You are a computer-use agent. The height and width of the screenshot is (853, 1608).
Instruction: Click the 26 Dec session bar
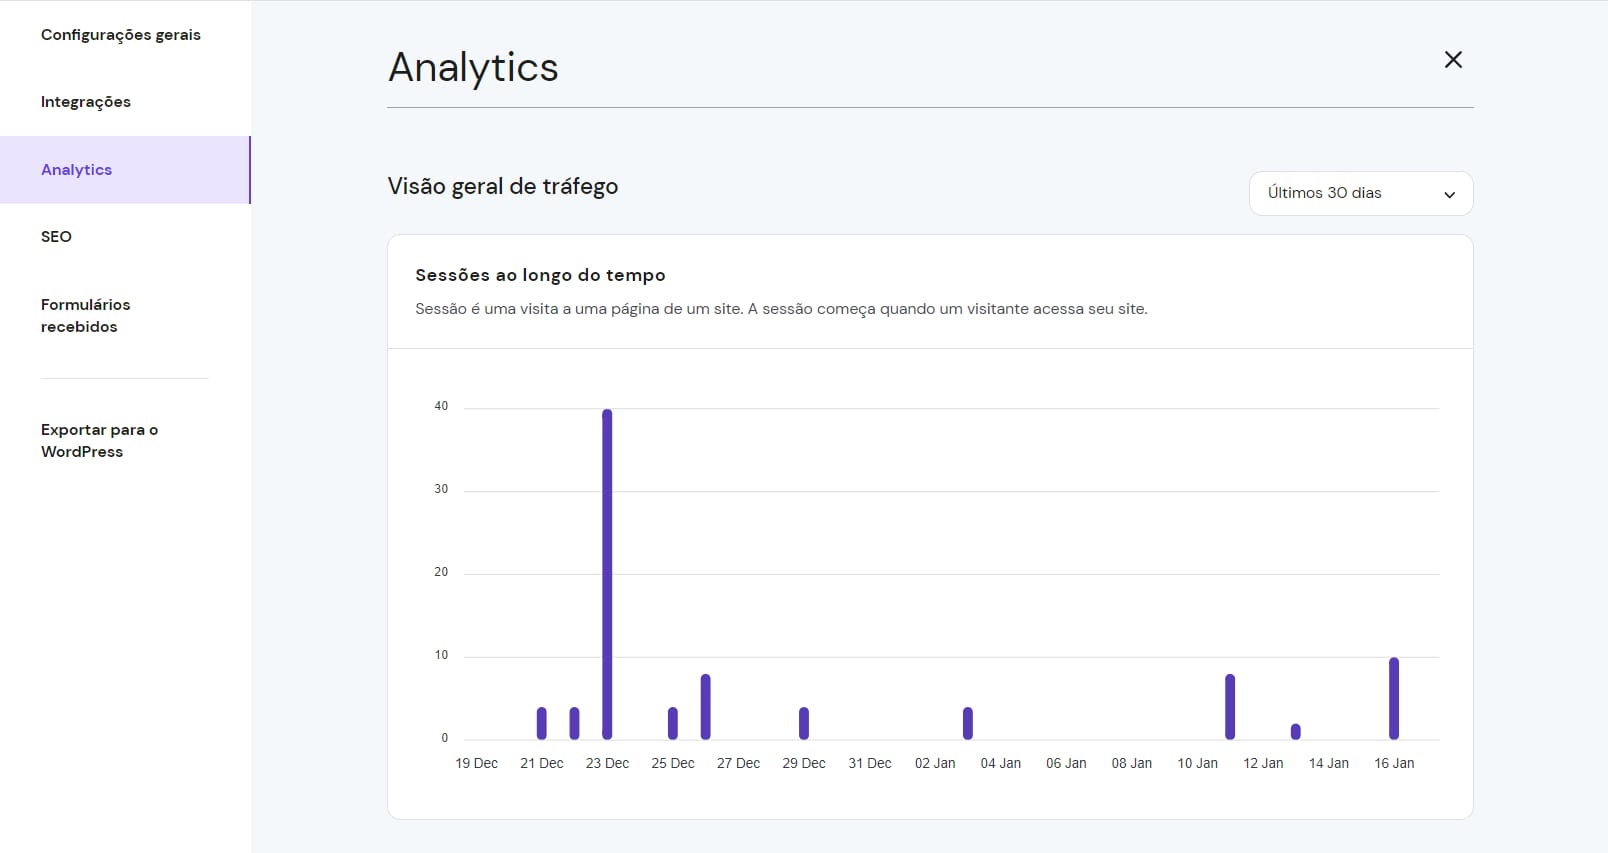[x=705, y=707]
